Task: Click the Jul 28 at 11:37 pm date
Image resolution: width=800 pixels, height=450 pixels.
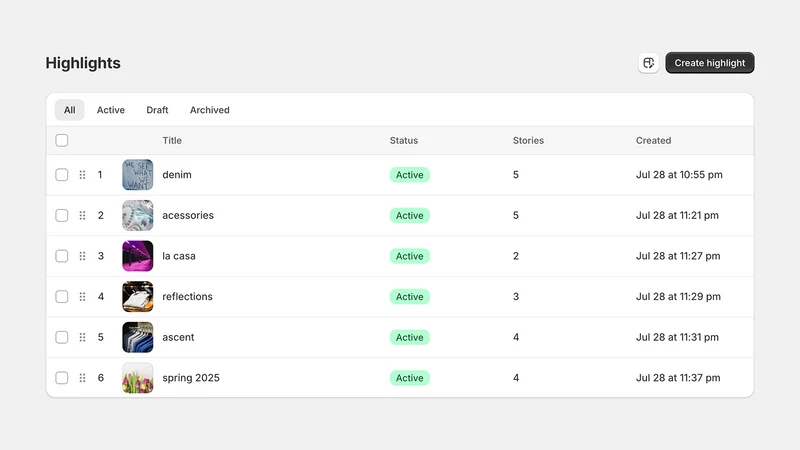Action: tap(678, 378)
